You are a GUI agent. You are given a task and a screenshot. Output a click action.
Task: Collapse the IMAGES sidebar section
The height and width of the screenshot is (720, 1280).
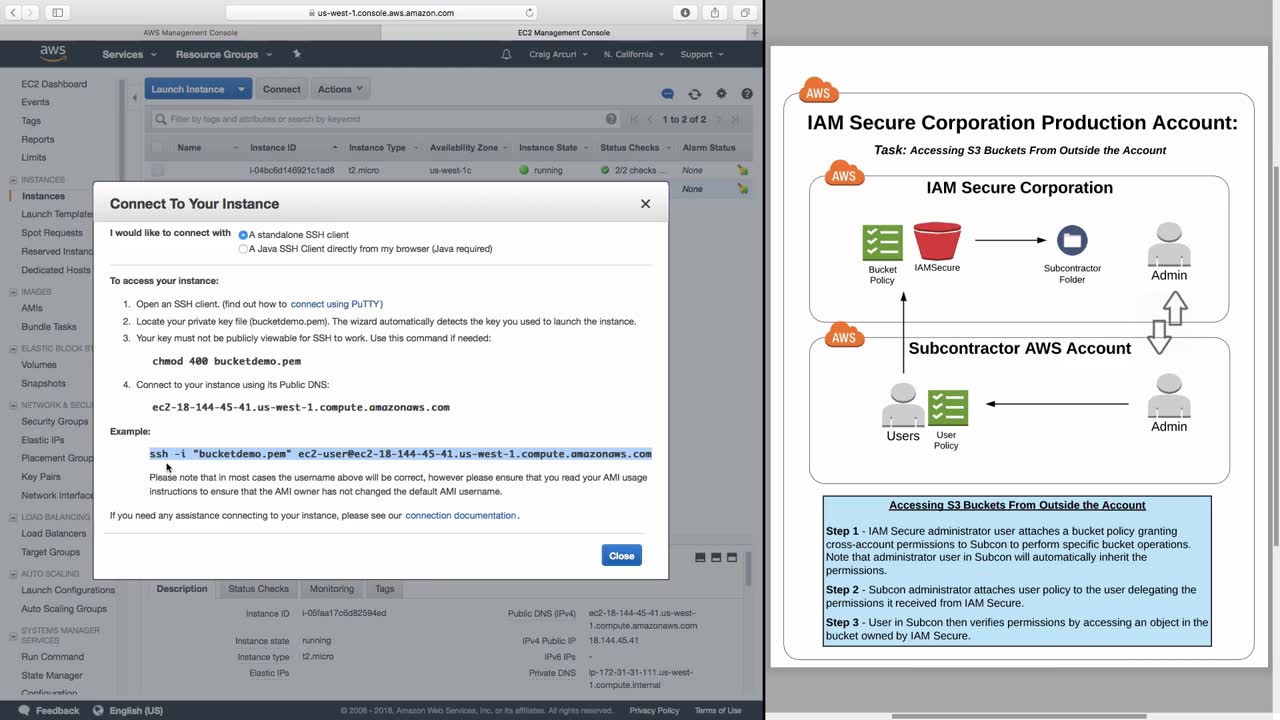[13, 292]
